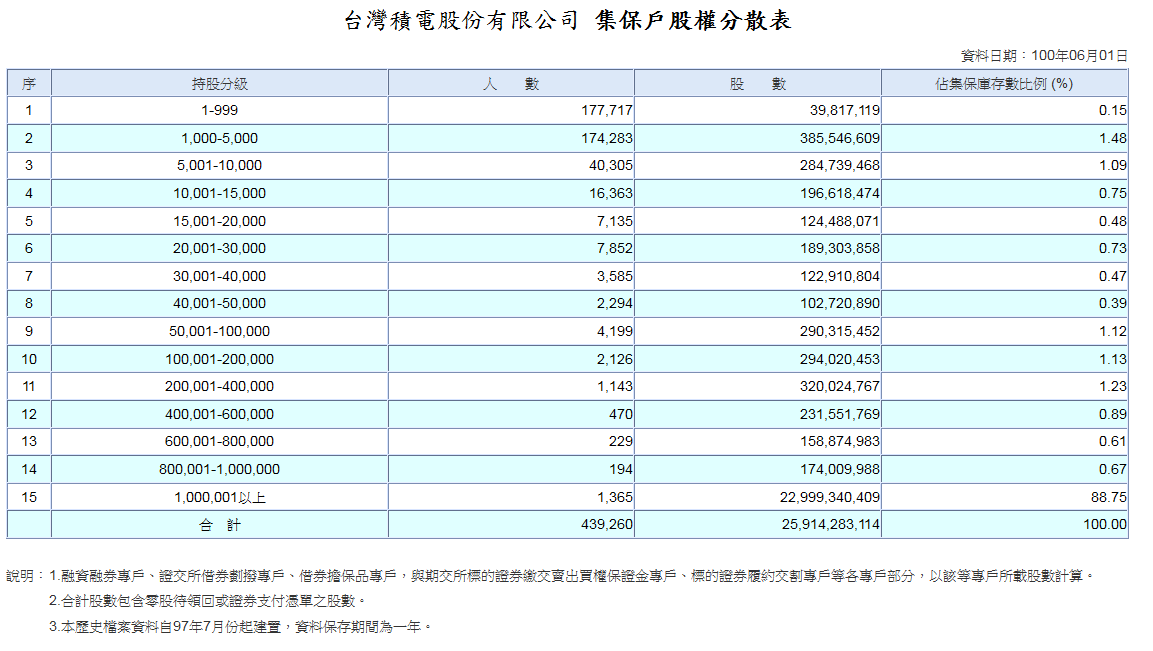Click the 人數 column header

click(x=511, y=84)
